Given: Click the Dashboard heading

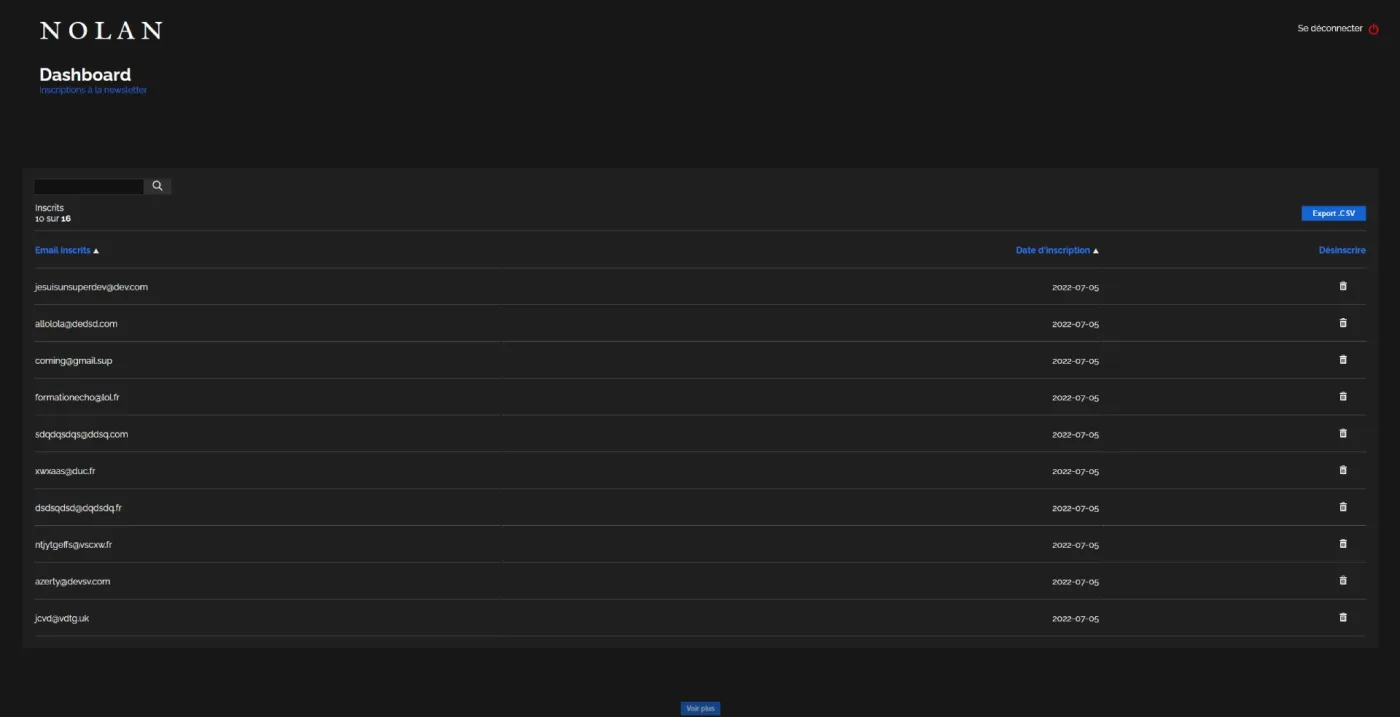Looking at the screenshot, I should tap(85, 74).
